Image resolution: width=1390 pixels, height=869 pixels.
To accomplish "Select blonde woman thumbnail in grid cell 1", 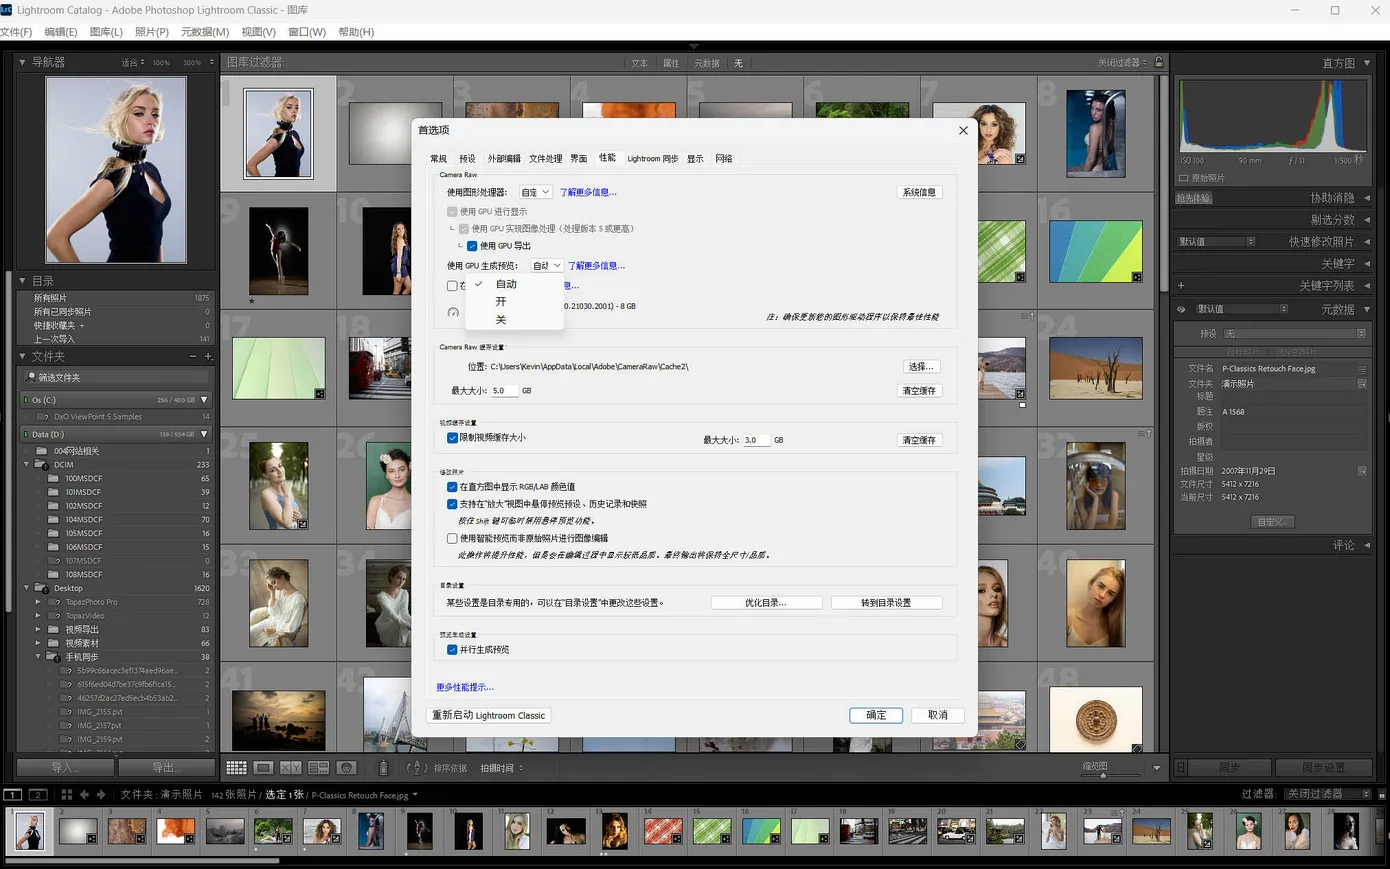I will pyautogui.click(x=279, y=133).
